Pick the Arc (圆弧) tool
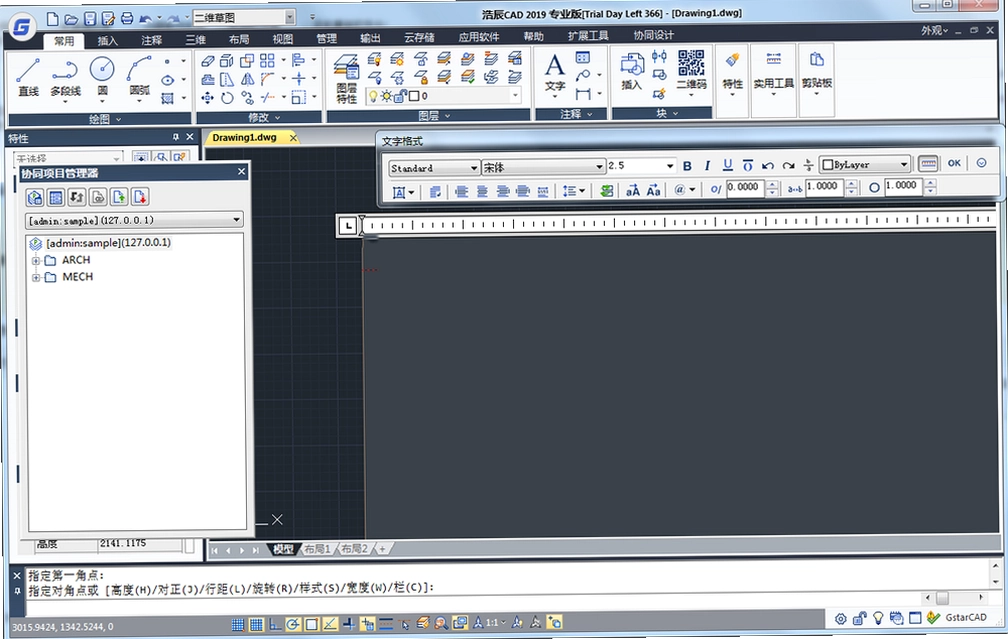Viewport: 1008px width, 639px height. coord(140,77)
